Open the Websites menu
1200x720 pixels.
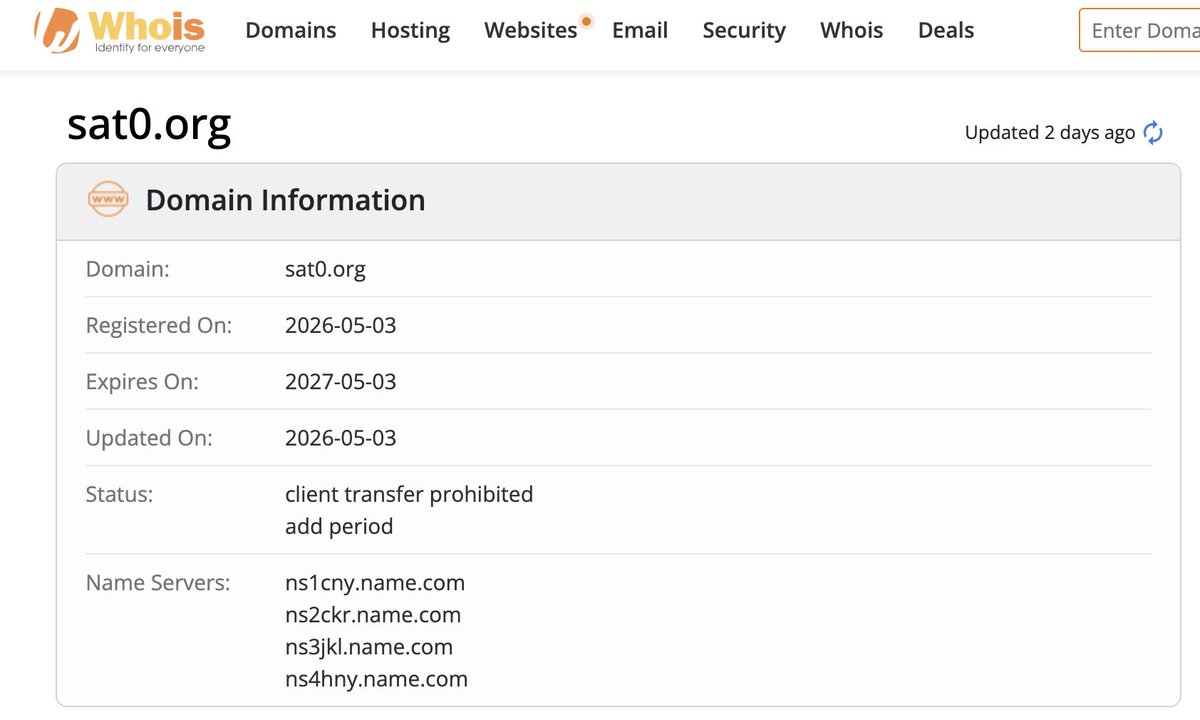click(531, 30)
